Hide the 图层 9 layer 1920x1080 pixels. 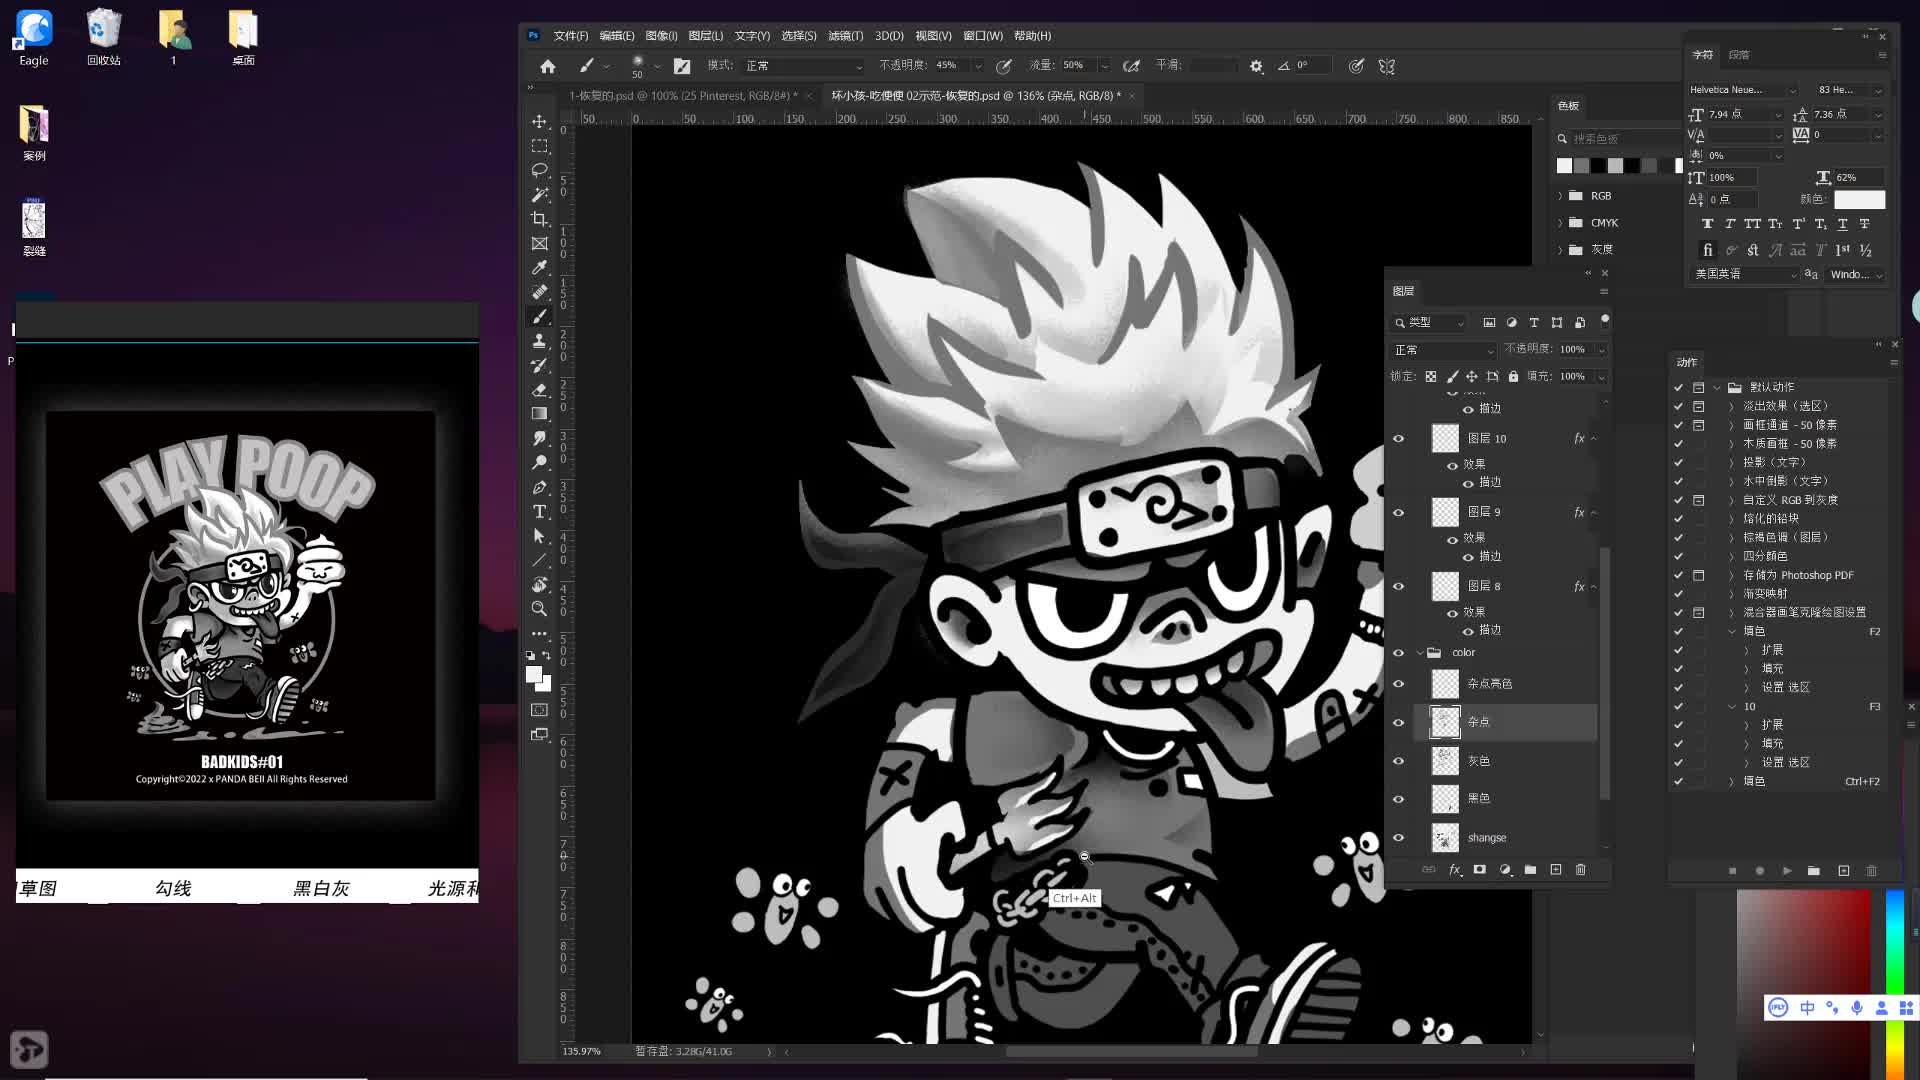click(1399, 513)
